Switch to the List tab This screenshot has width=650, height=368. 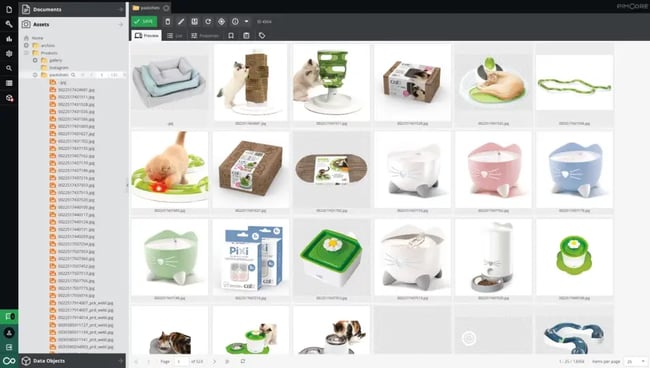(x=175, y=36)
